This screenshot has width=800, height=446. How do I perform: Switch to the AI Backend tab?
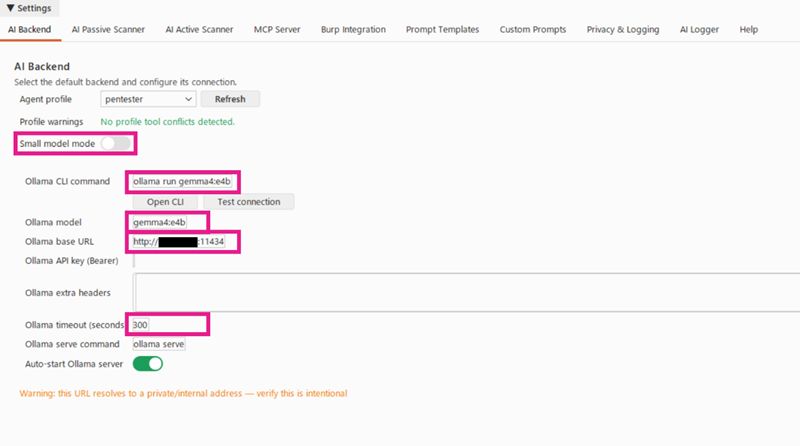click(x=30, y=30)
